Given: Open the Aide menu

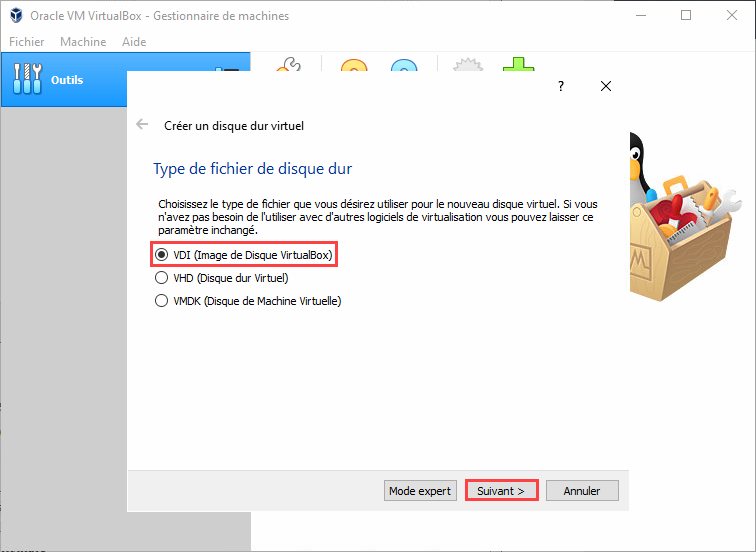Looking at the screenshot, I should coord(134,42).
